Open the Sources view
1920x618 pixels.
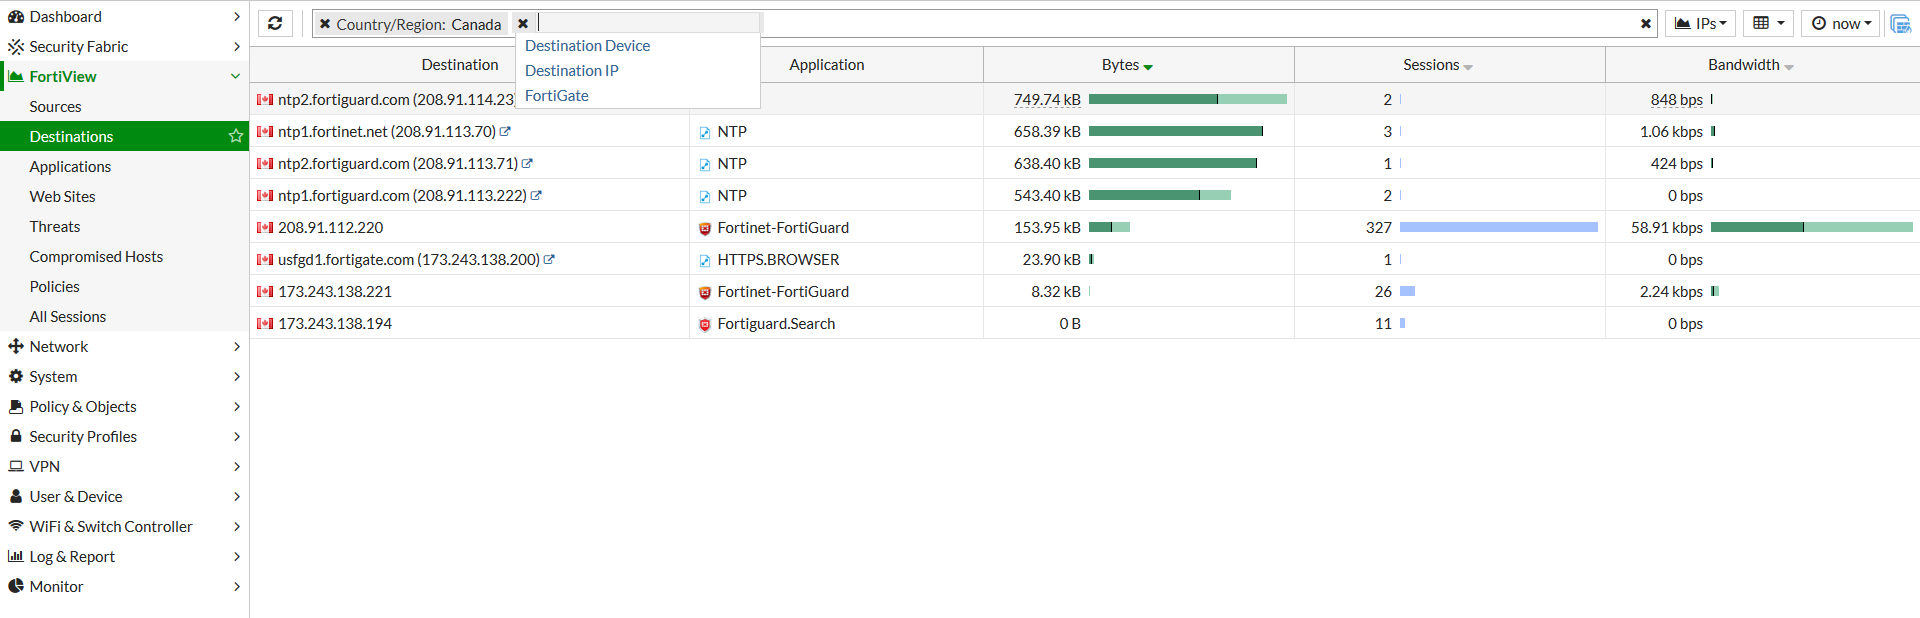(x=55, y=106)
